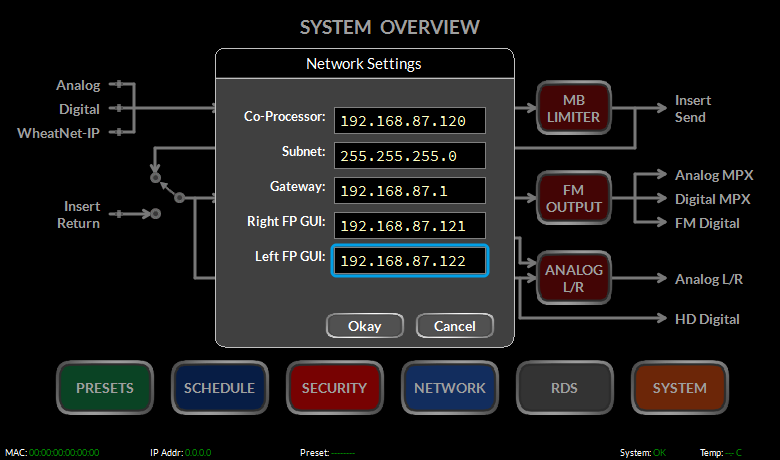Click the Analog L/R output label
The image size is (780, 460).
708,279
